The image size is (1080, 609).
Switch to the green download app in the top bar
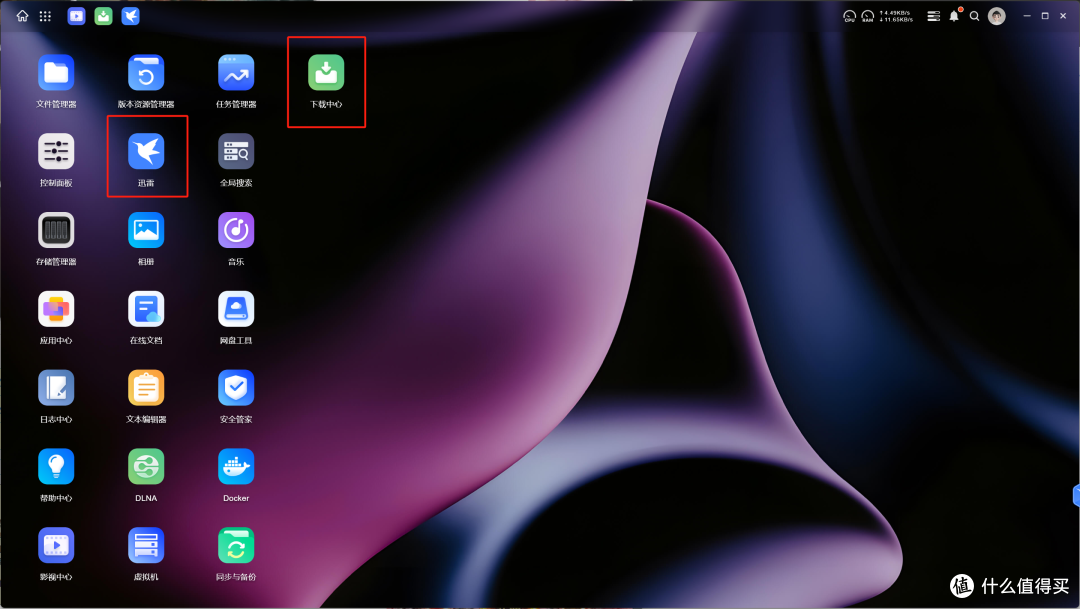103,16
